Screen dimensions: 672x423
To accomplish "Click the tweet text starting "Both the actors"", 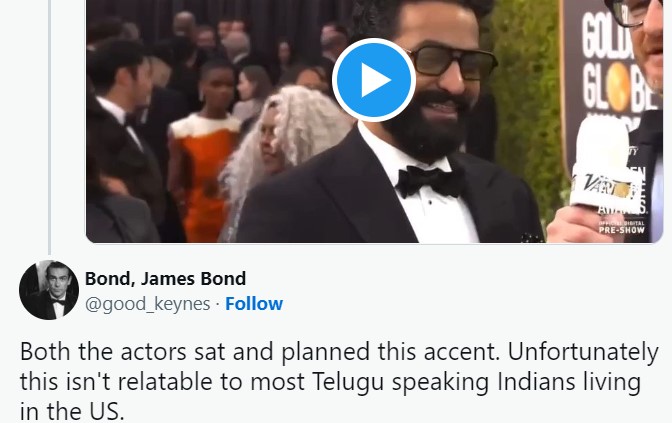I will [339, 381].
